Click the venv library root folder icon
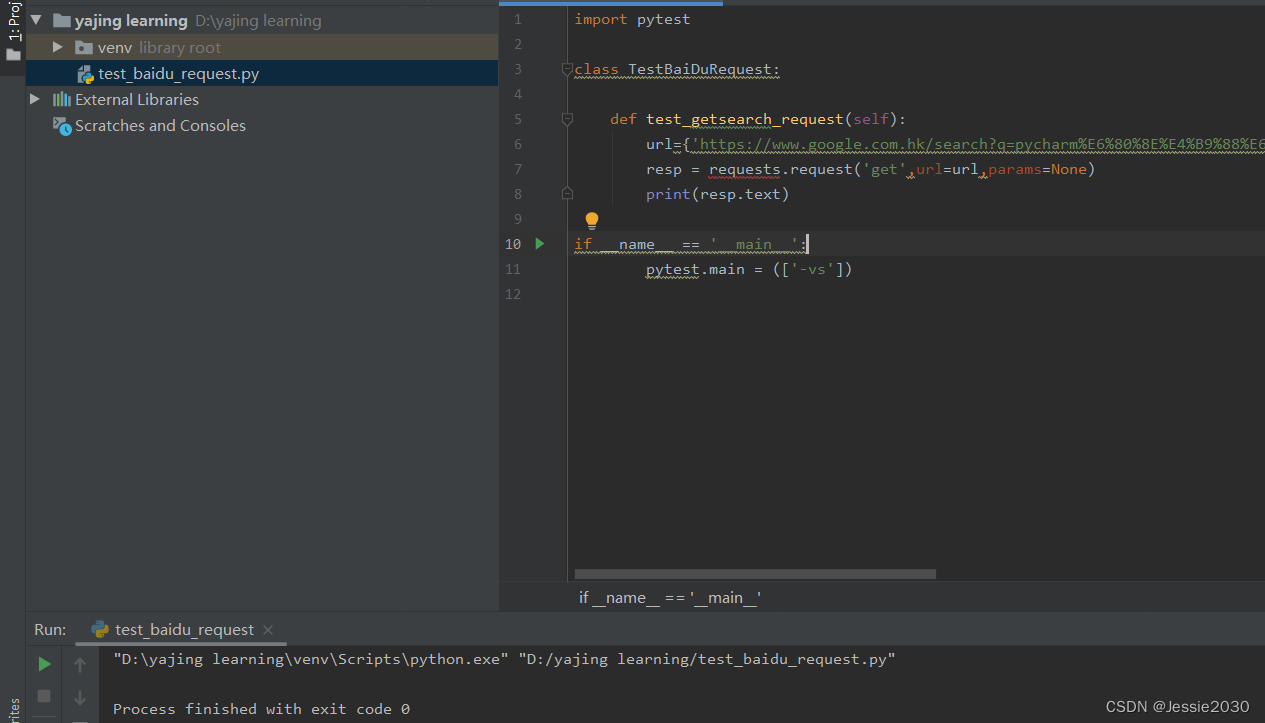This screenshot has height=723, width=1265. click(x=84, y=46)
